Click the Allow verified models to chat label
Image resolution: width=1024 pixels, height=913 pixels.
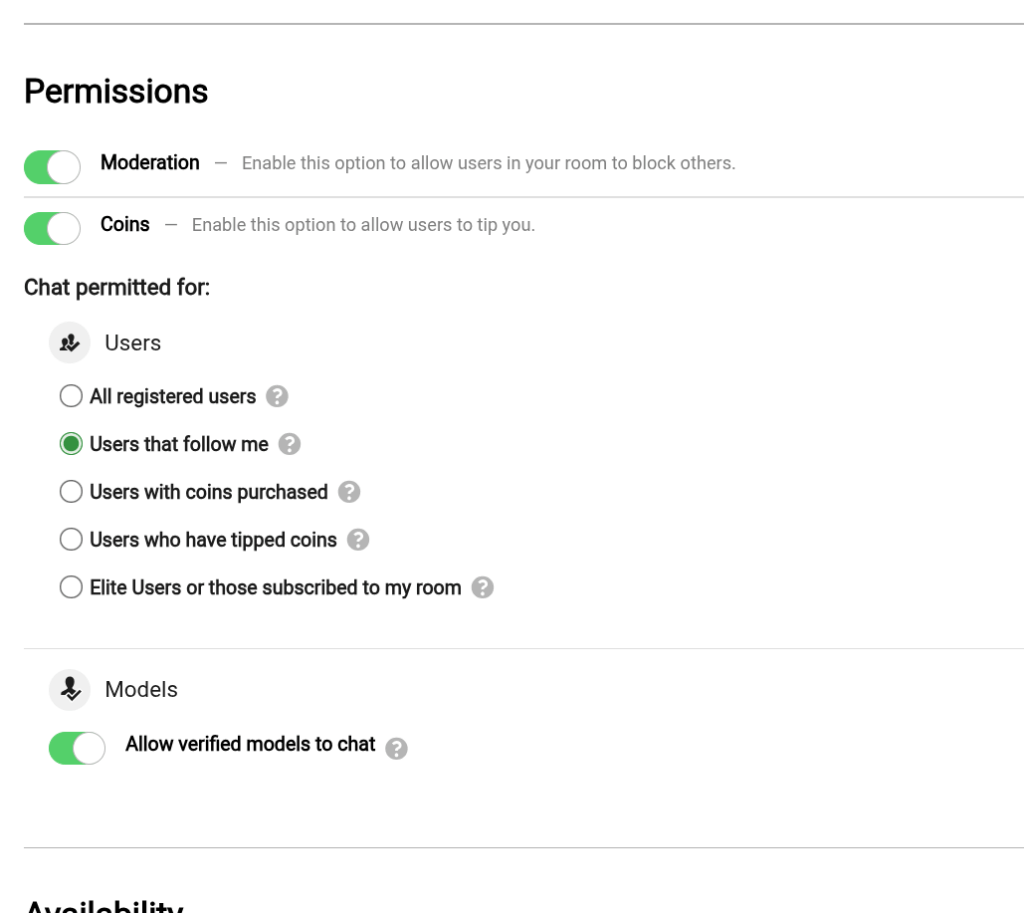point(250,744)
